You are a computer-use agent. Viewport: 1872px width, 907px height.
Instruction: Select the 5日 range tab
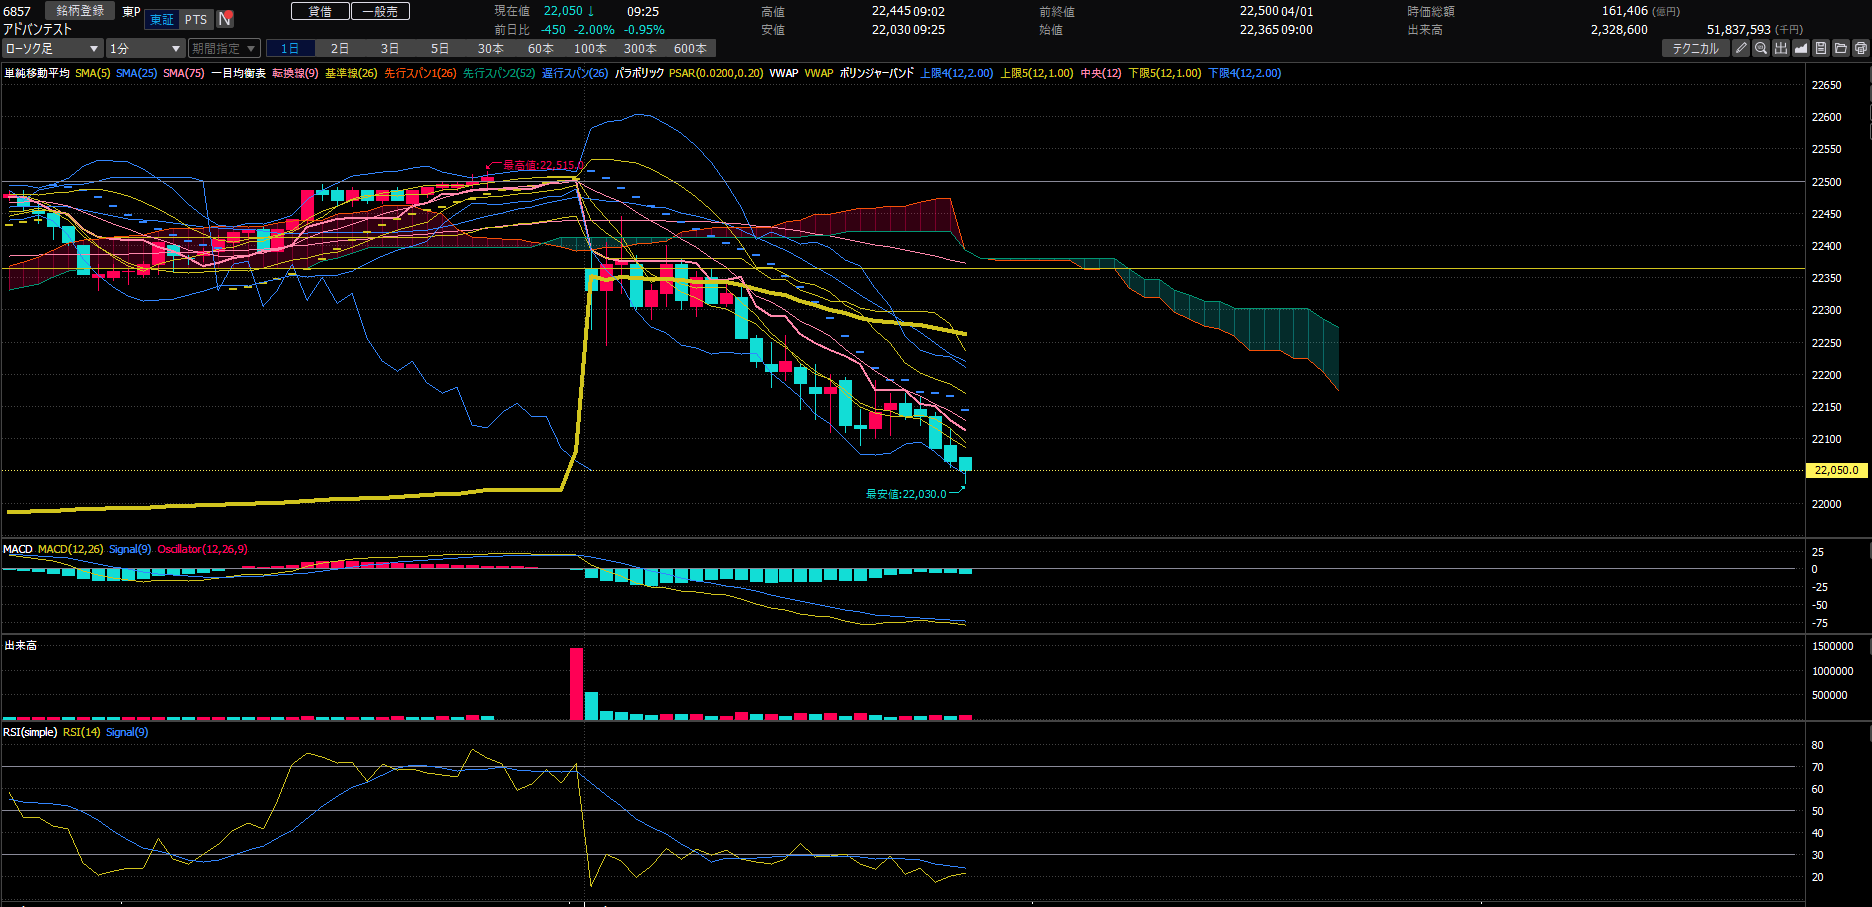click(x=440, y=48)
